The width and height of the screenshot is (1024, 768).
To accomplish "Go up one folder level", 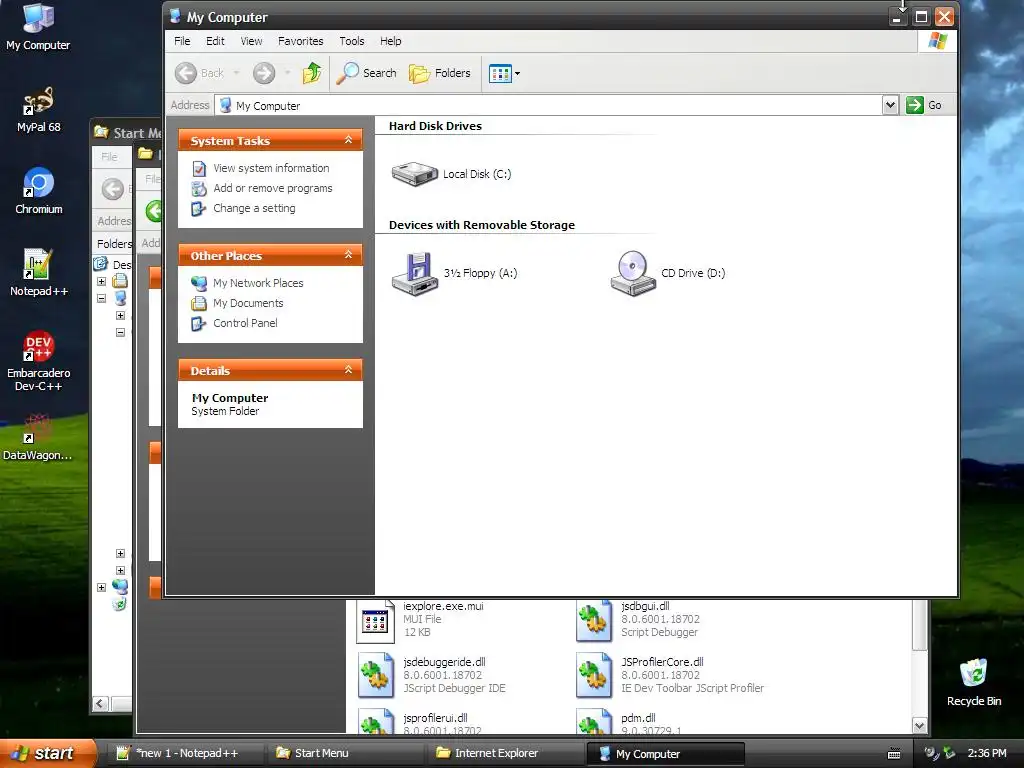I will pyautogui.click(x=312, y=73).
